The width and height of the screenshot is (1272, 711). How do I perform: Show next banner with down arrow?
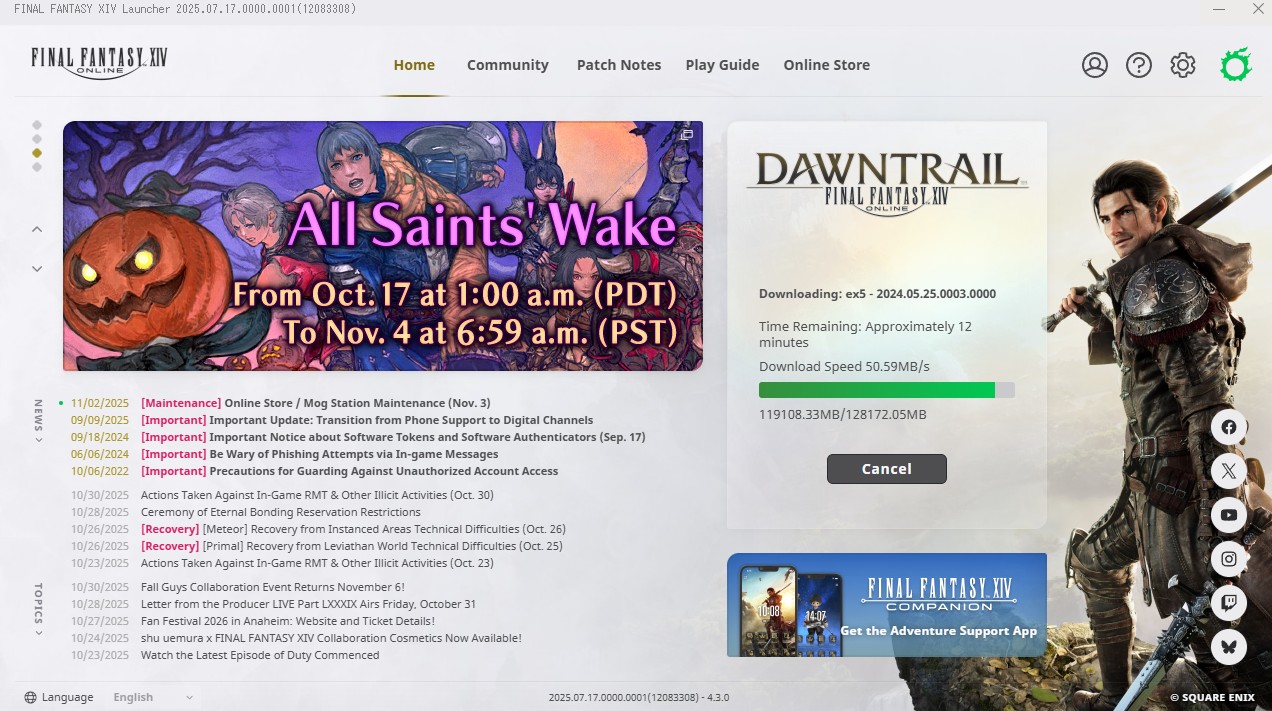point(37,268)
